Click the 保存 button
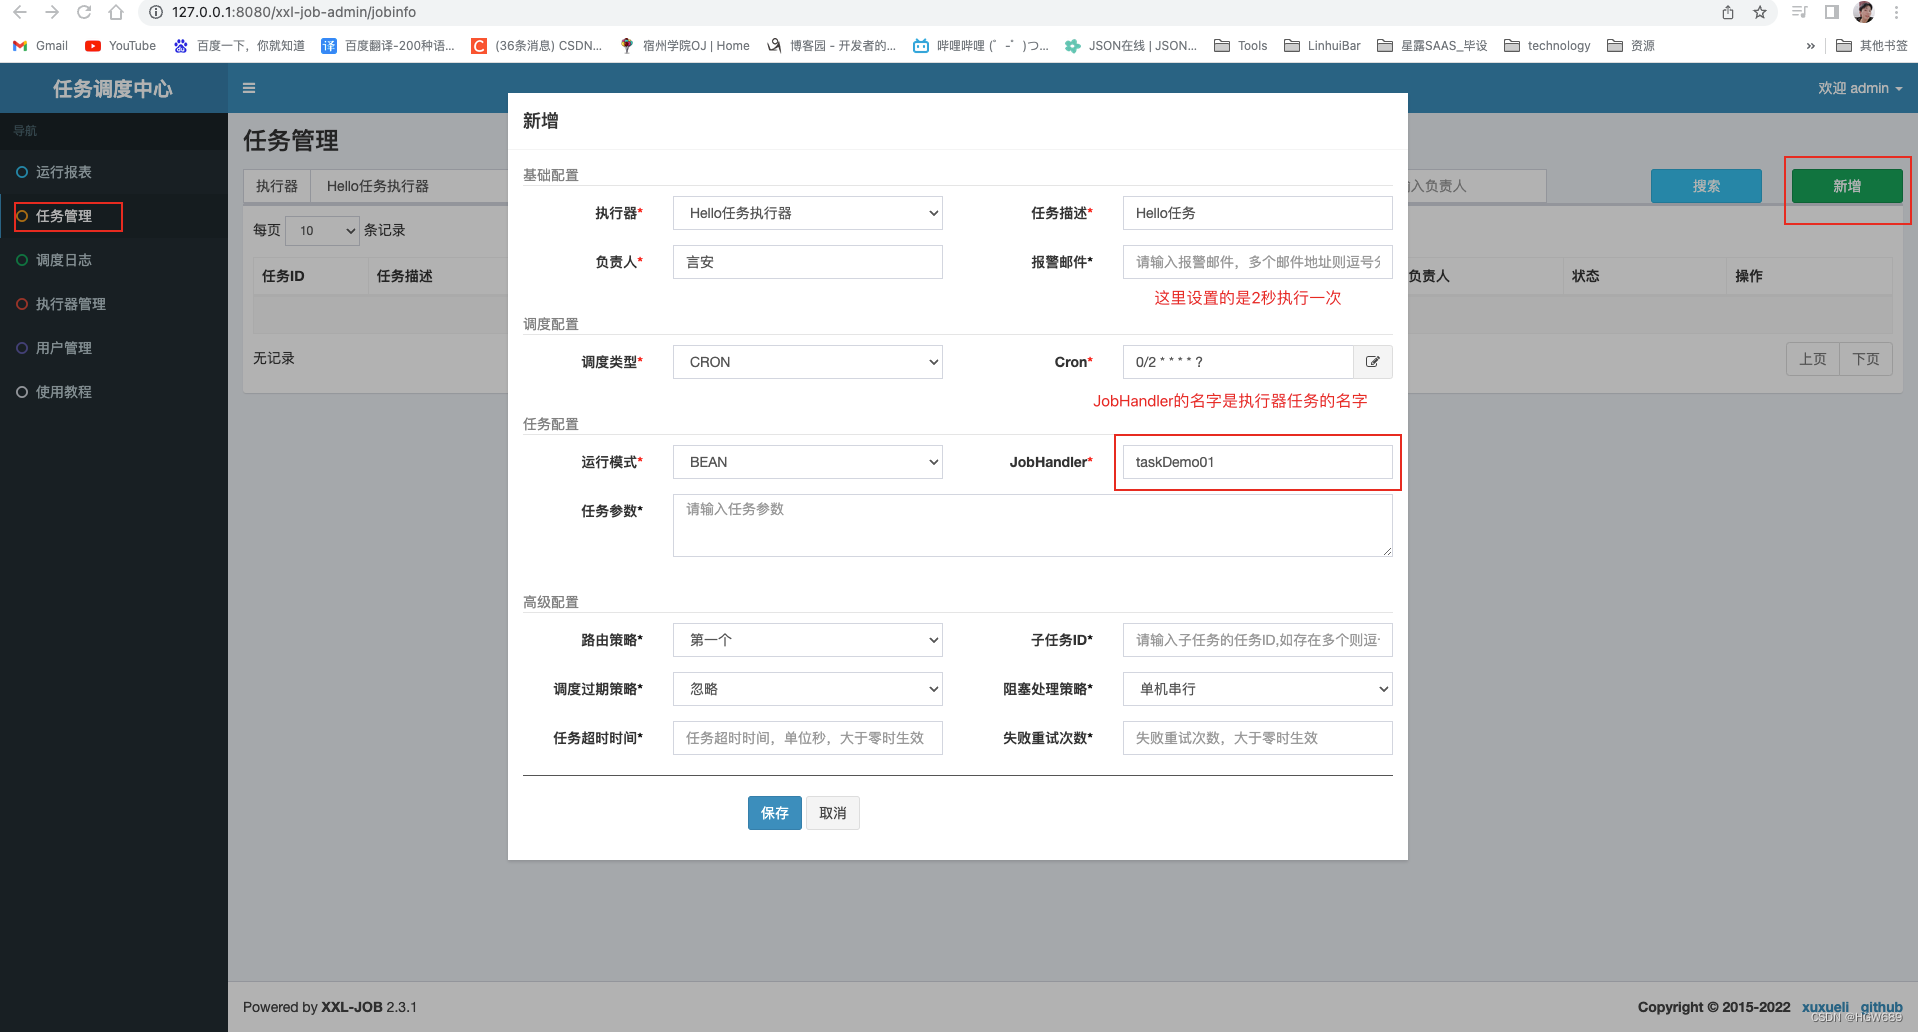 (775, 813)
